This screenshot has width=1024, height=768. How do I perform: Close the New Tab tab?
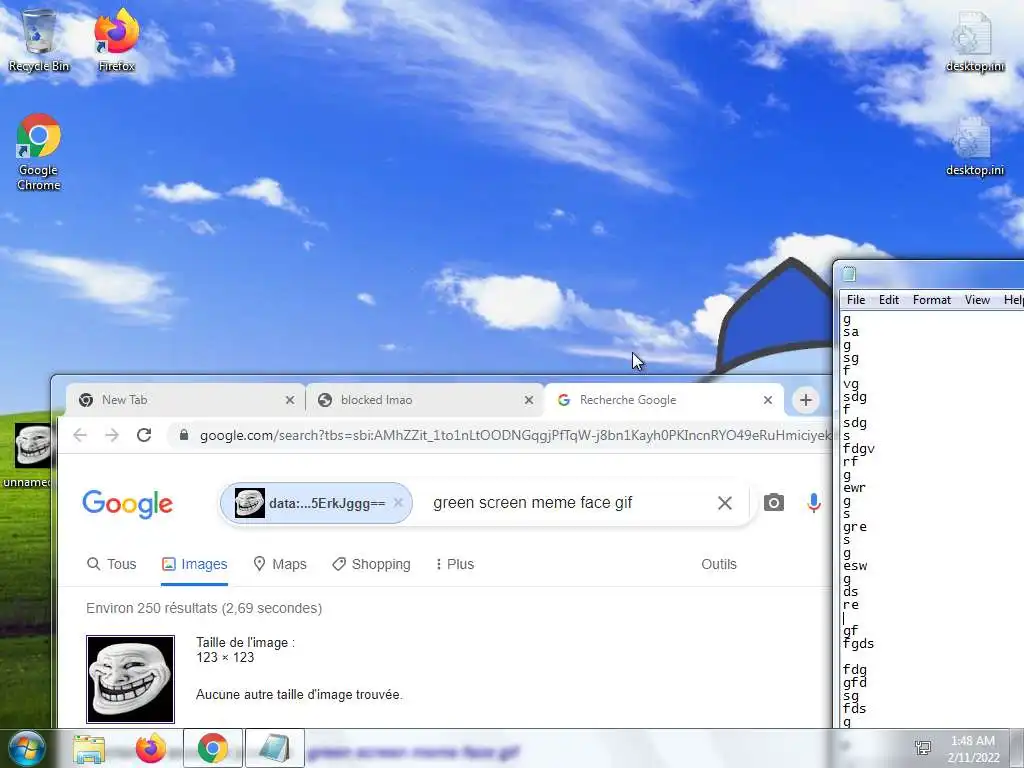pyautogui.click(x=290, y=400)
